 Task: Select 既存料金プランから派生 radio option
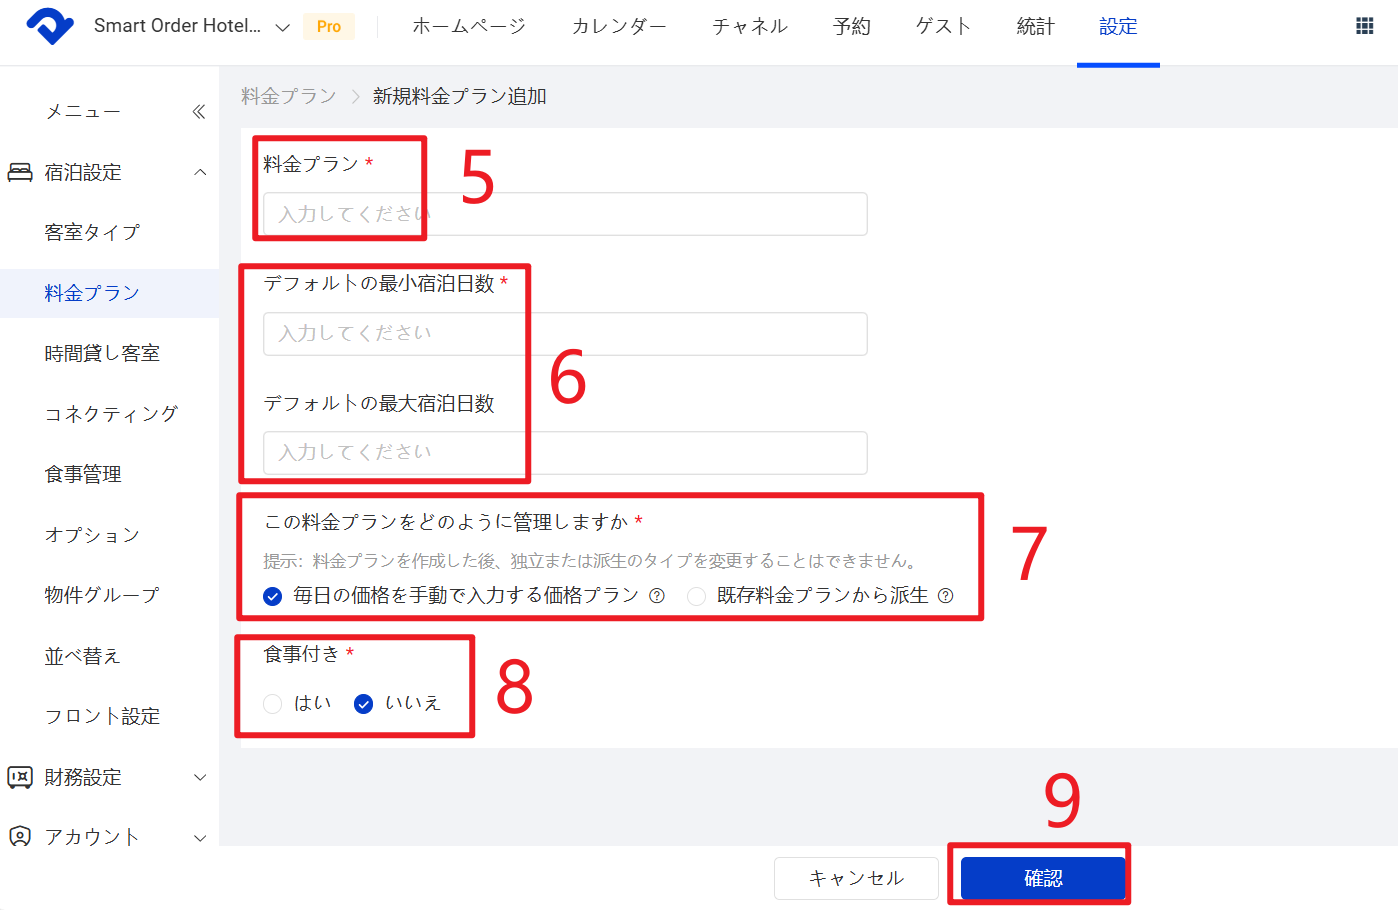tap(697, 596)
